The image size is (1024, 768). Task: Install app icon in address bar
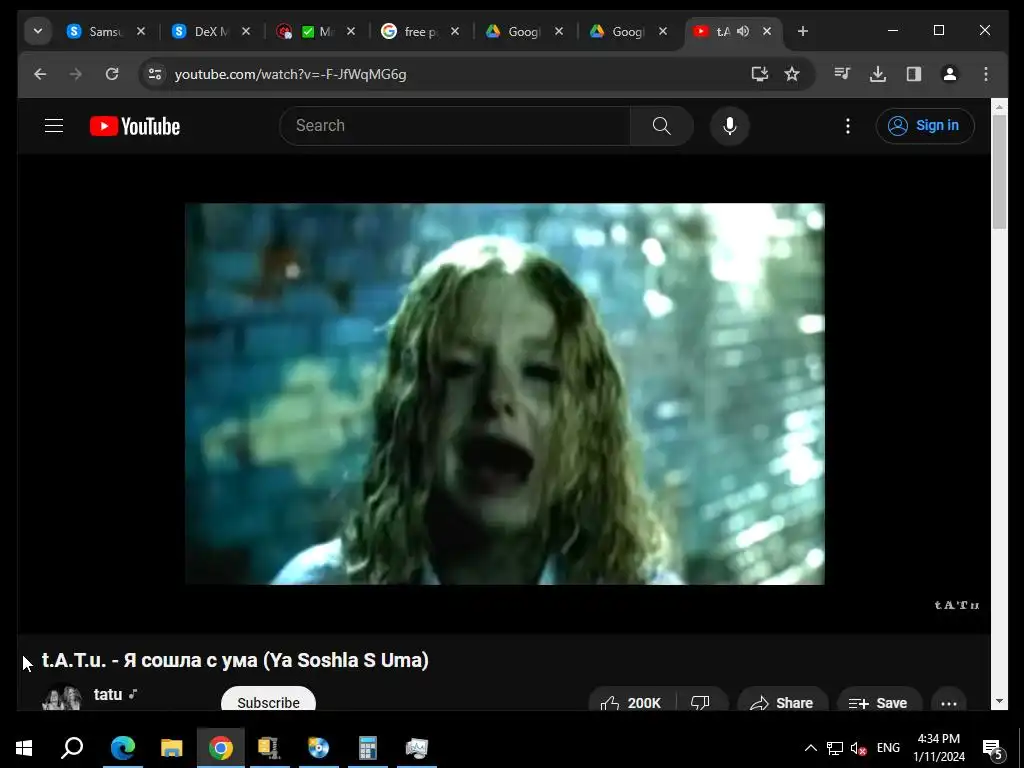point(760,74)
